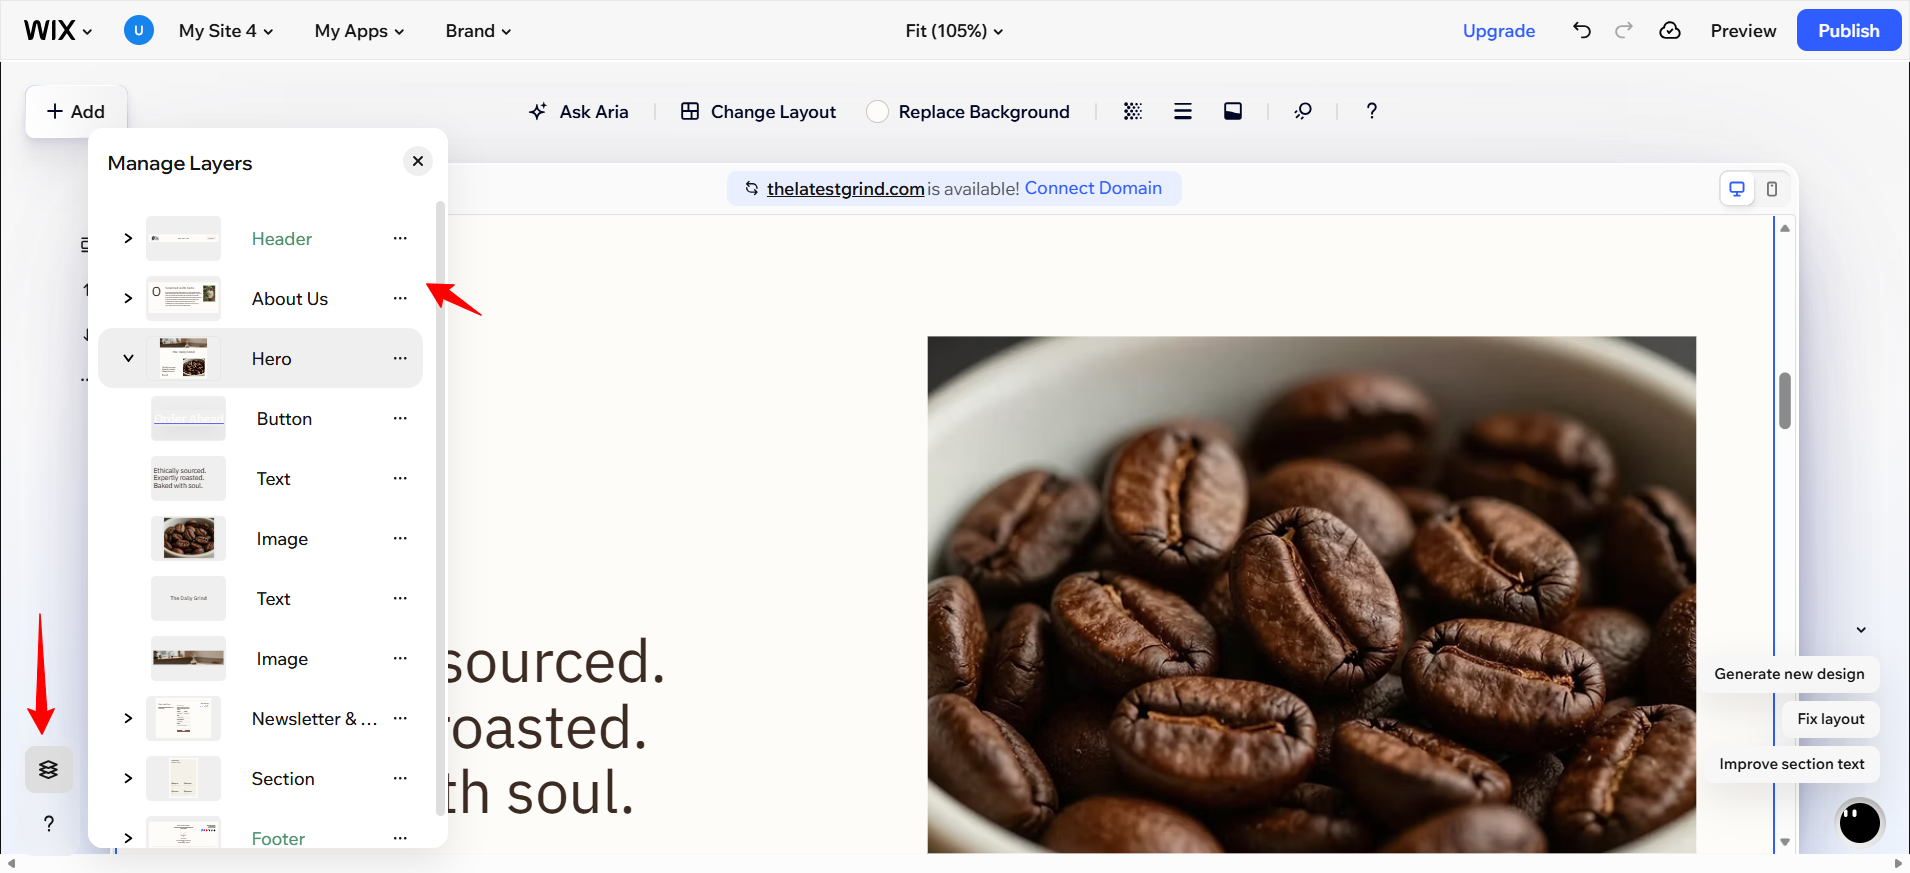Switch to desktop view
This screenshot has height=873, width=1910.
pos(1737,188)
